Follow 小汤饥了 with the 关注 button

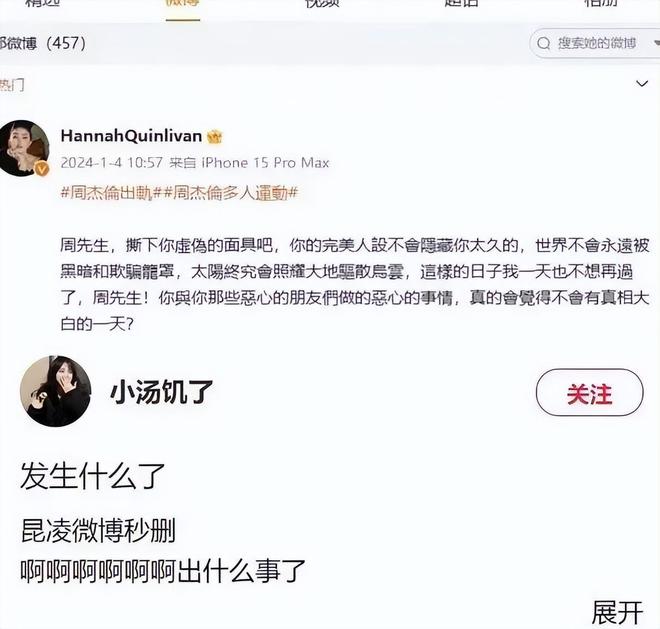click(589, 393)
